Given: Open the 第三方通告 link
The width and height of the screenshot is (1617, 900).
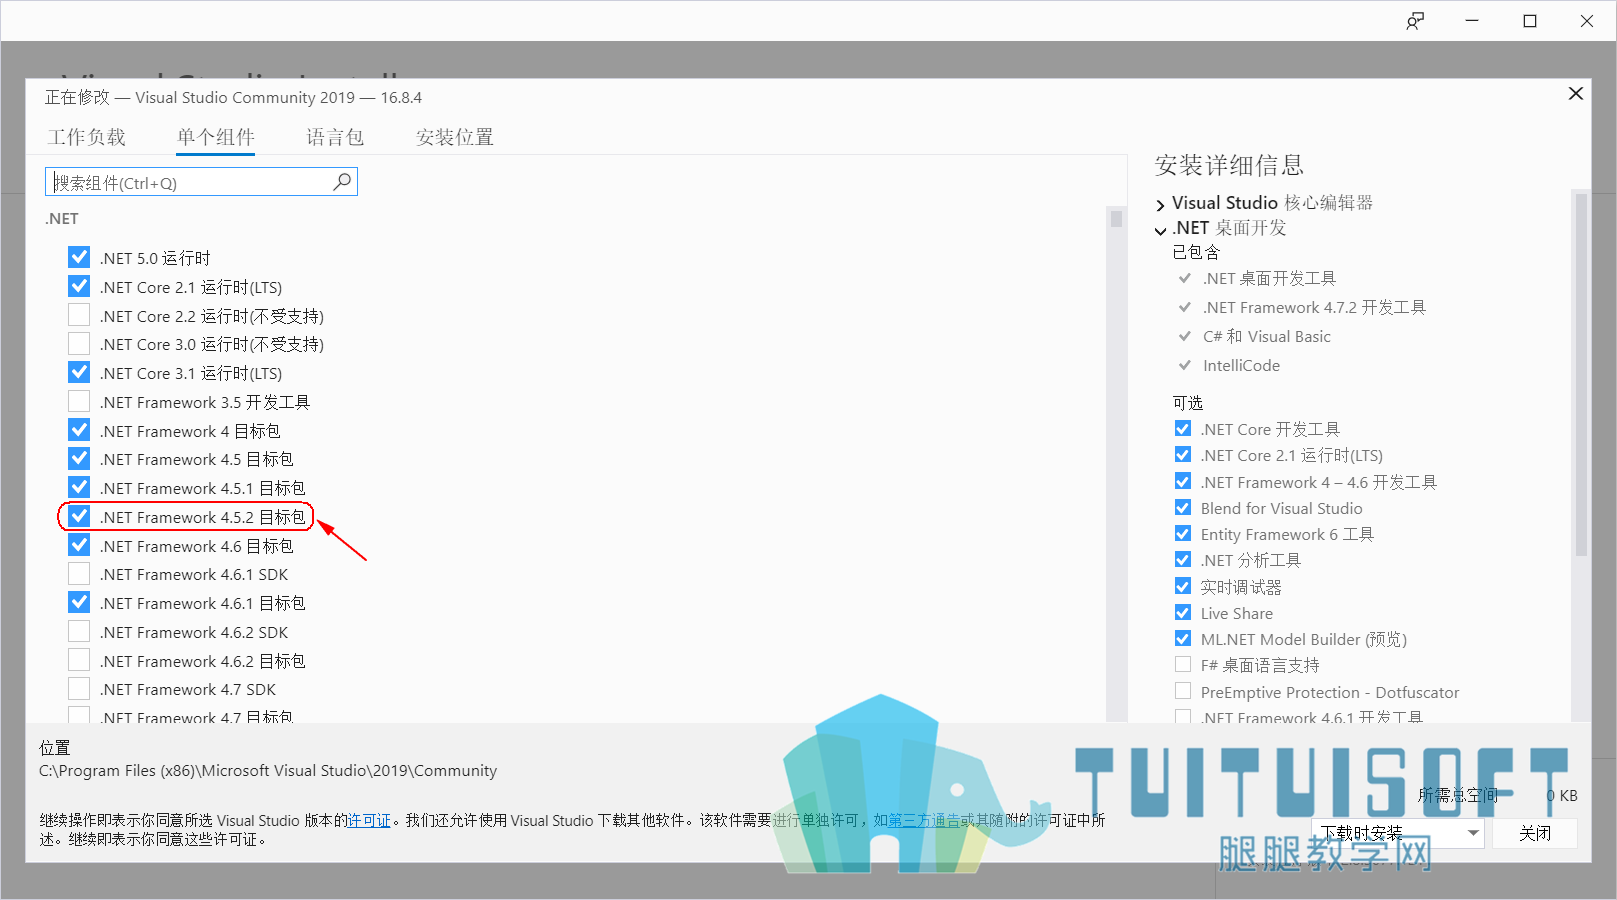Looking at the screenshot, I should [x=924, y=820].
